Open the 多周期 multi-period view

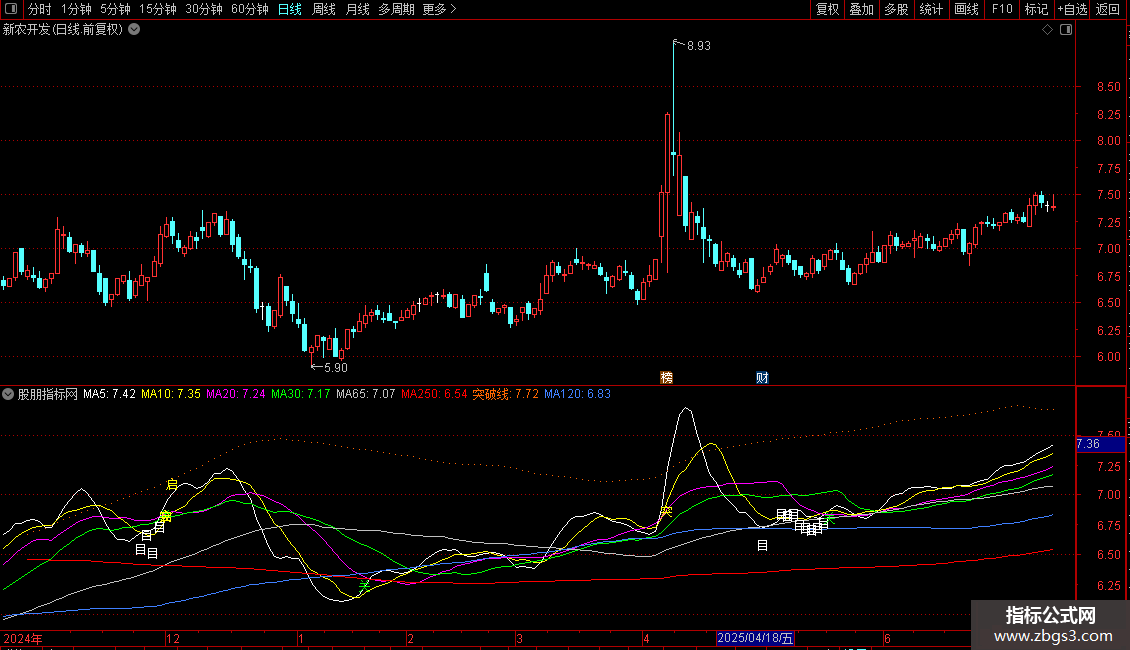(396, 9)
